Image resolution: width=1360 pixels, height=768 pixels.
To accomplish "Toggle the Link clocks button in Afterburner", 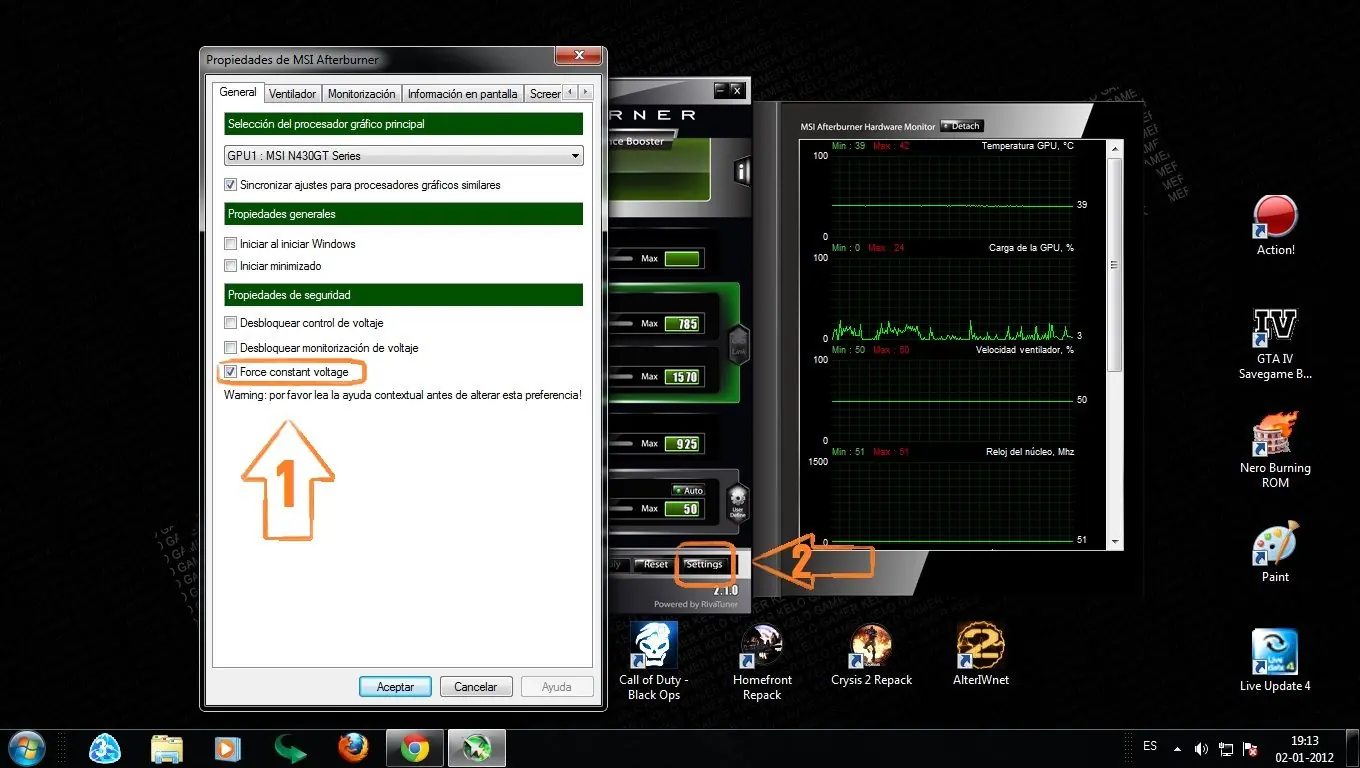I will pyautogui.click(x=740, y=346).
